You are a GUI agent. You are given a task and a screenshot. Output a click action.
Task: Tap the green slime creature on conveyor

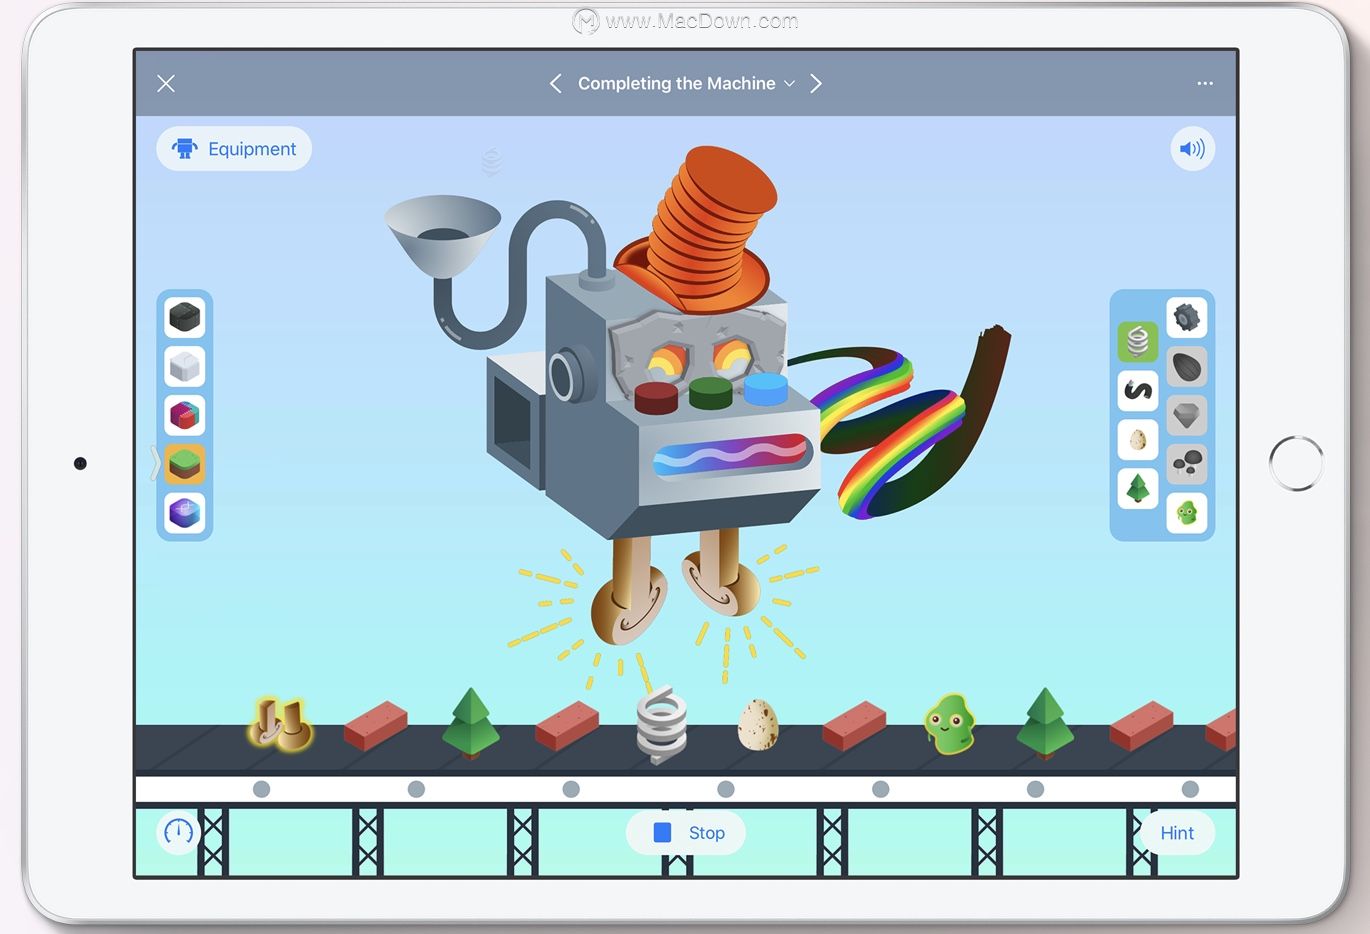click(x=949, y=724)
